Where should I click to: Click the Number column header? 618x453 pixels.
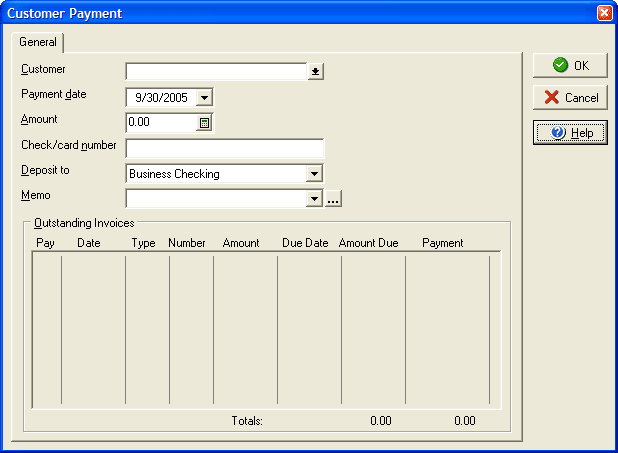point(186,243)
